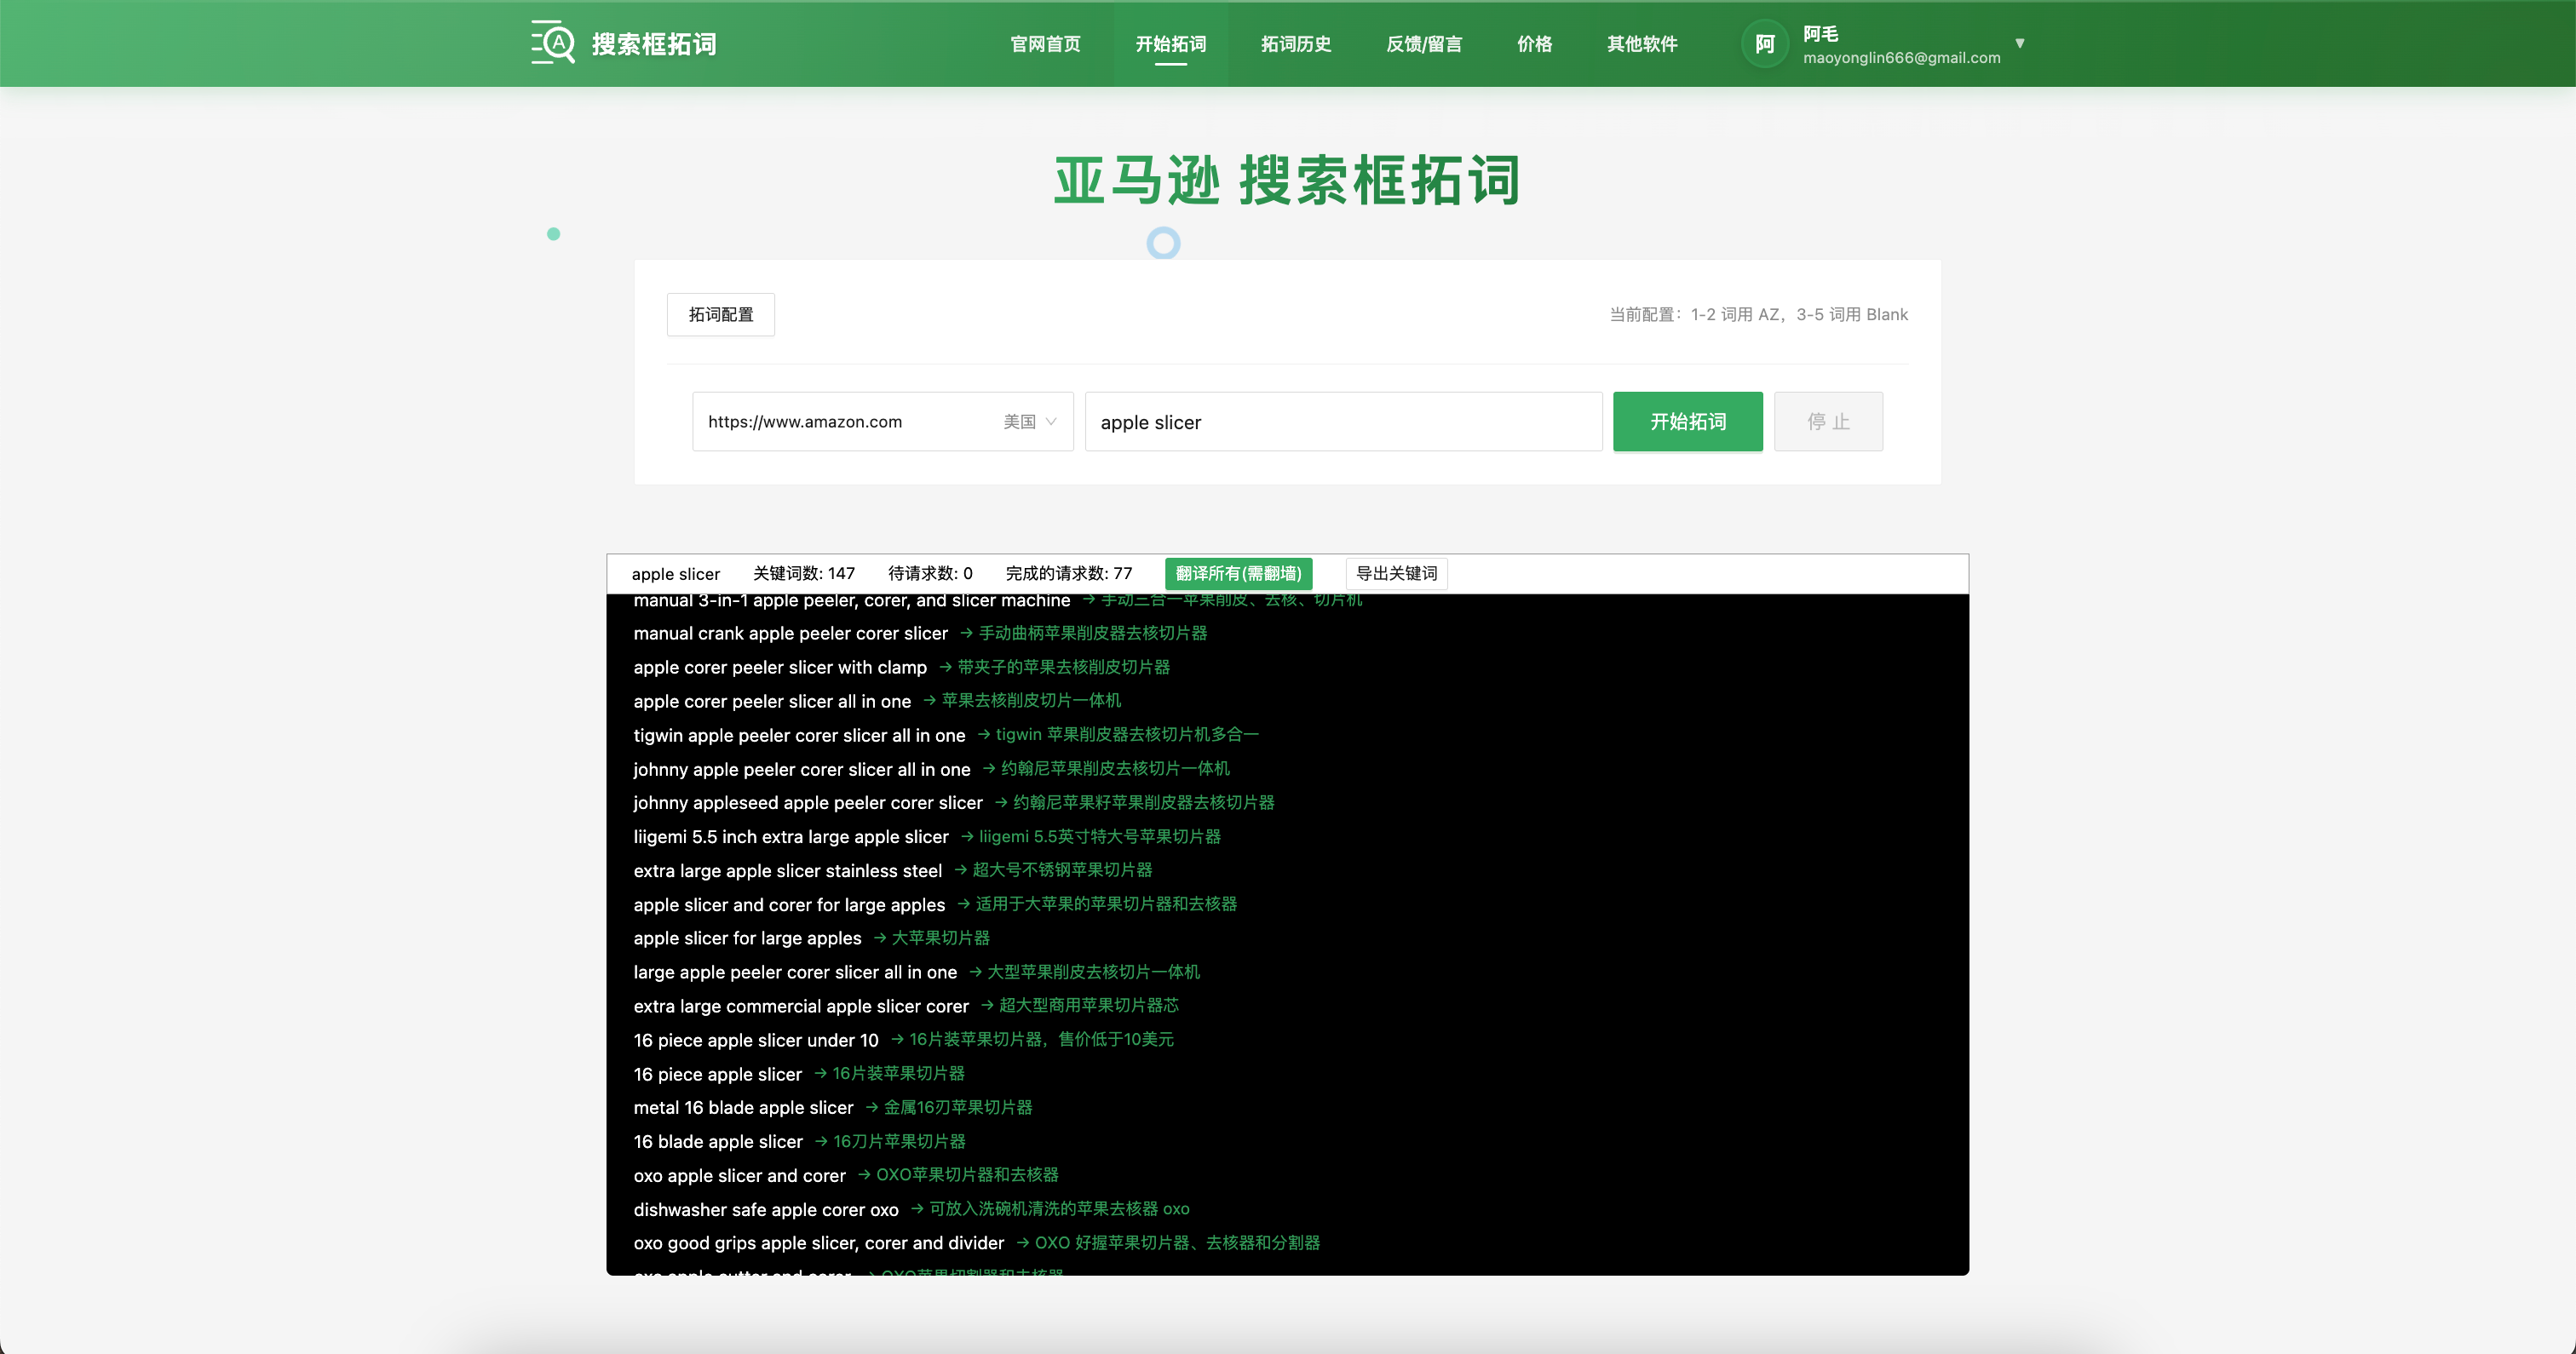Click translation 16片装苹果切片器
The image size is (2576, 1354).
[x=898, y=1074]
